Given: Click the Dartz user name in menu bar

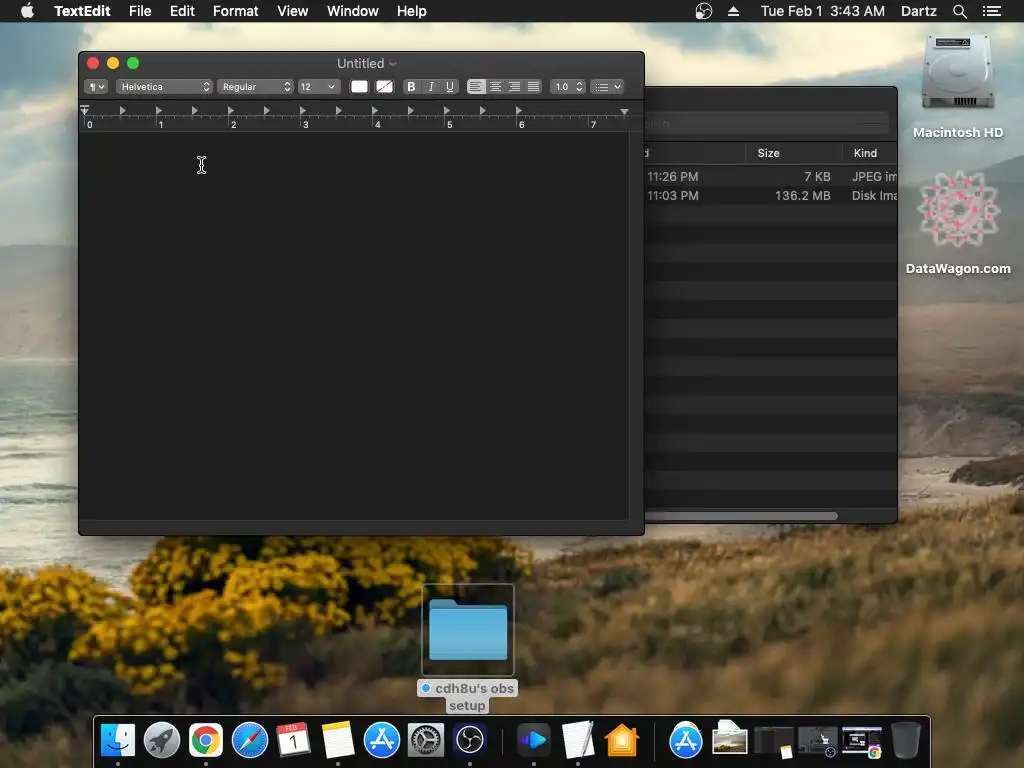Looking at the screenshot, I should 918,11.
